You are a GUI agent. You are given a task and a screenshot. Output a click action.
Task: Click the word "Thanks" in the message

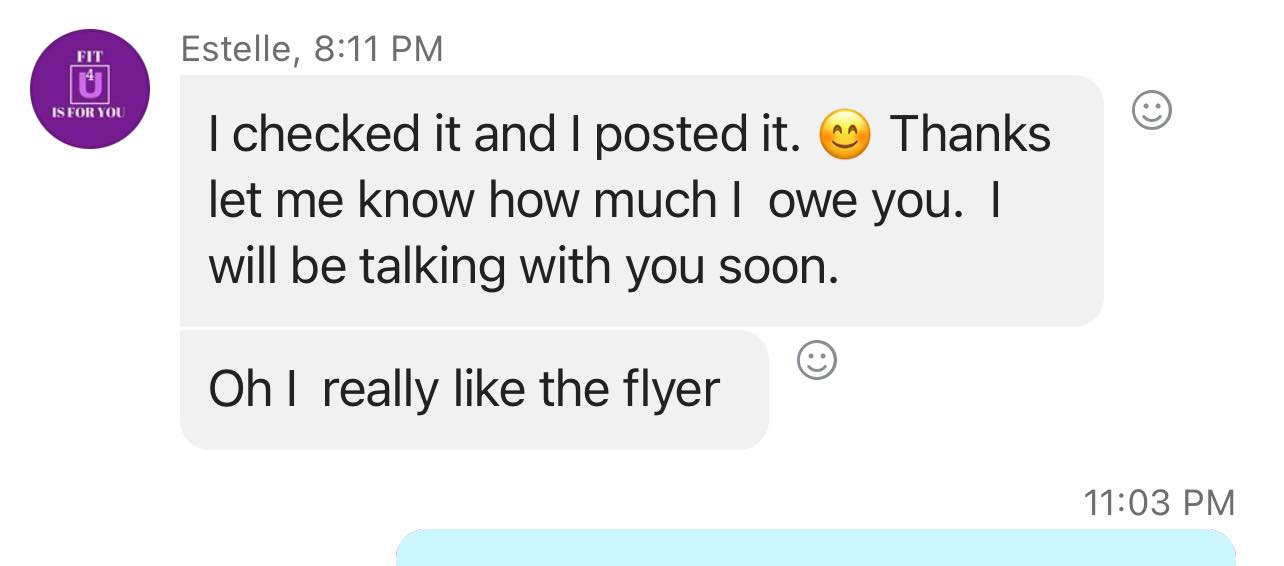(x=969, y=135)
